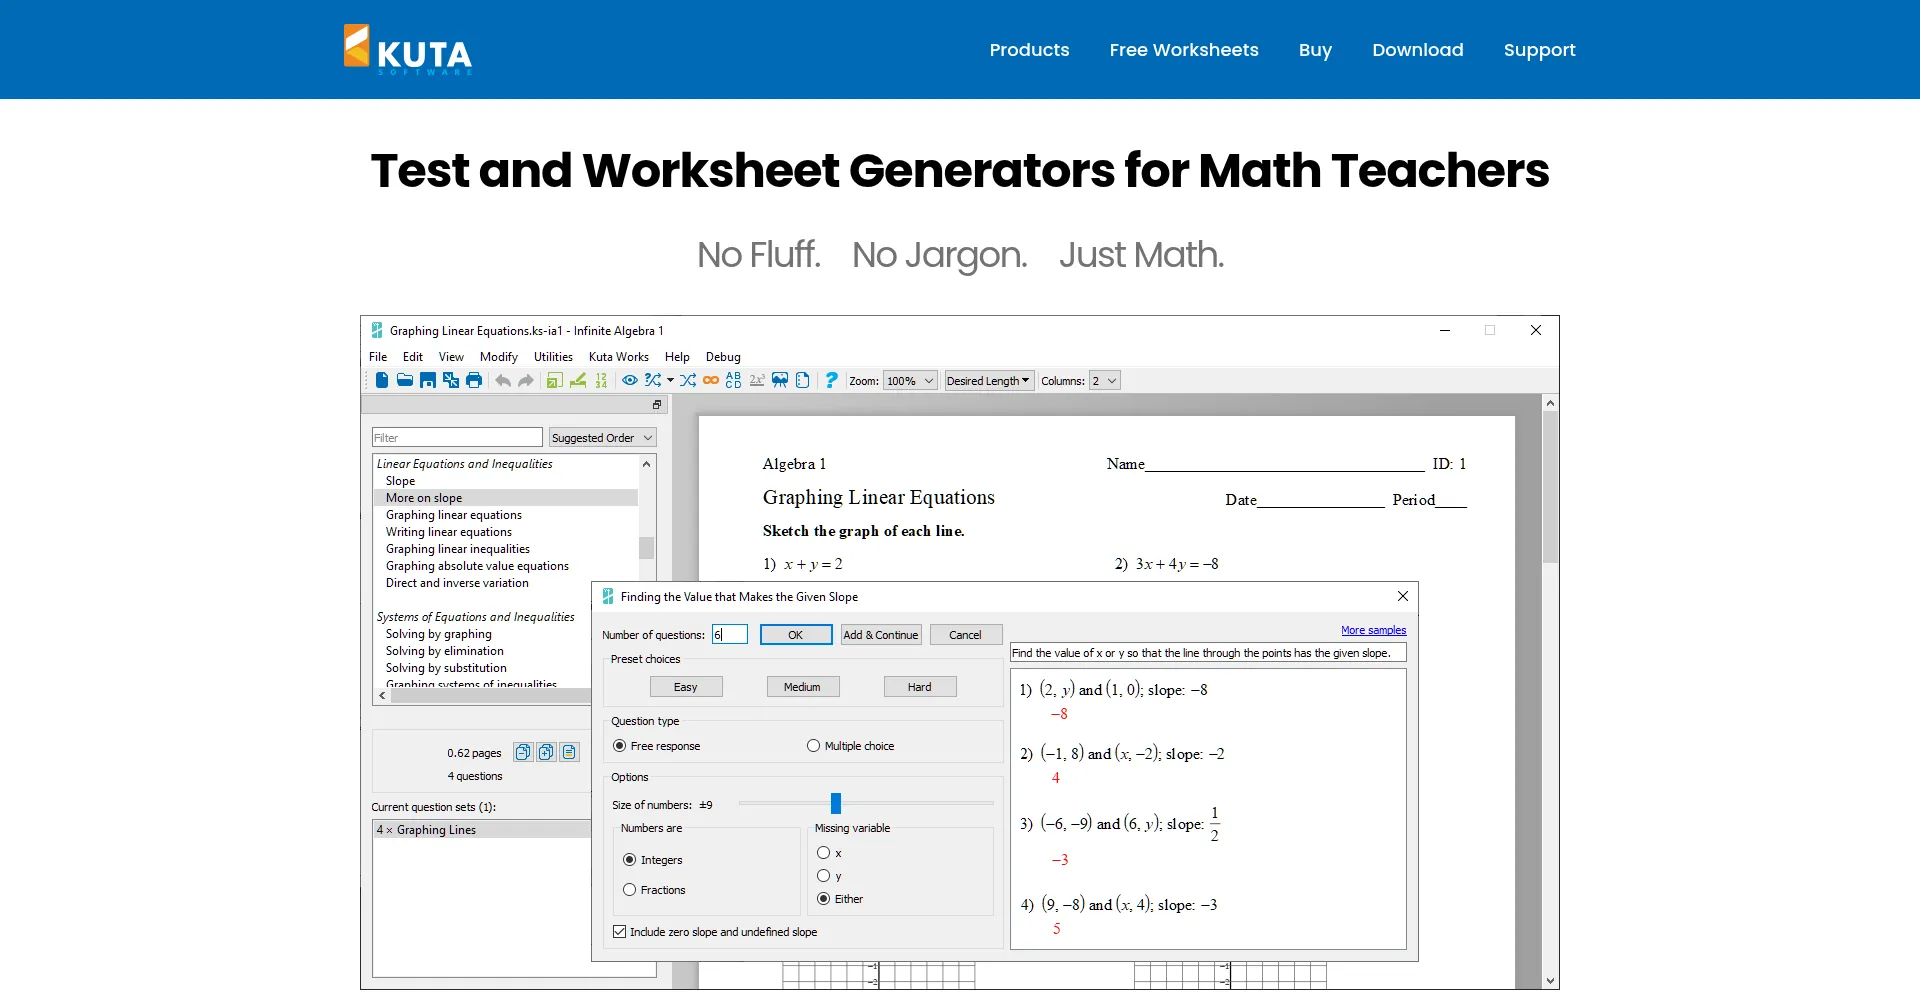Select the Fractions radio button
The image size is (1920, 993).
[x=630, y=890]
